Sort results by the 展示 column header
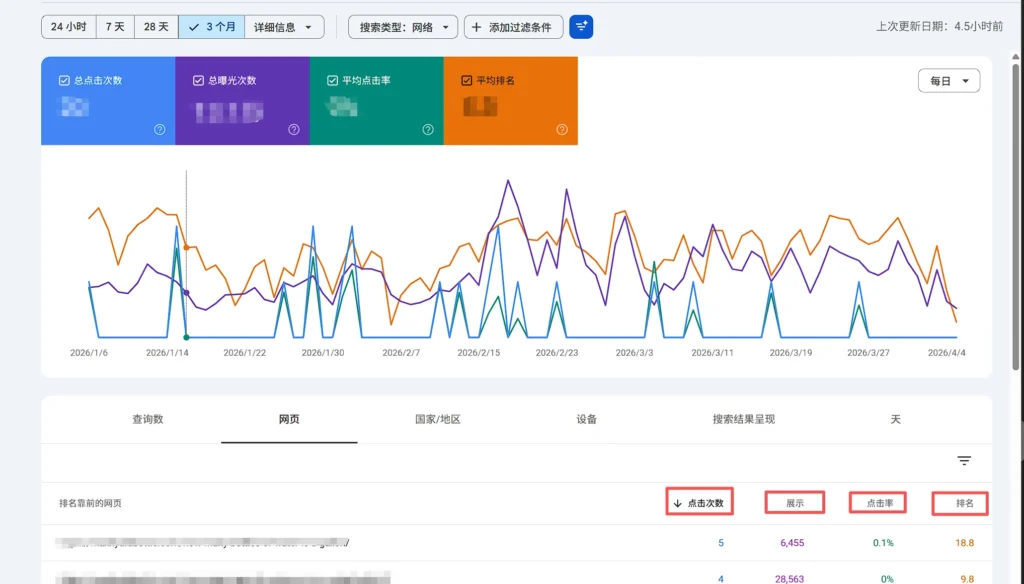This screenshot has height=584, width=1024. (794, 503)
